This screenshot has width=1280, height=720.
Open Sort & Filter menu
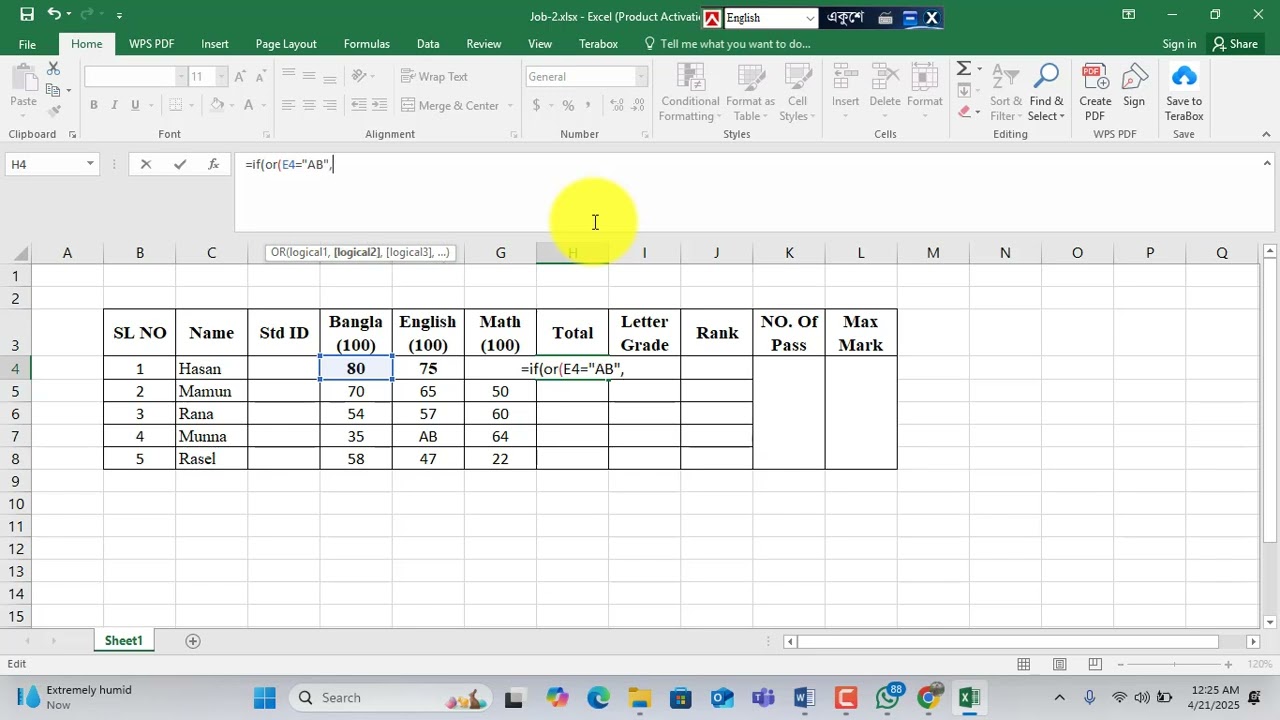(1005, 92)
